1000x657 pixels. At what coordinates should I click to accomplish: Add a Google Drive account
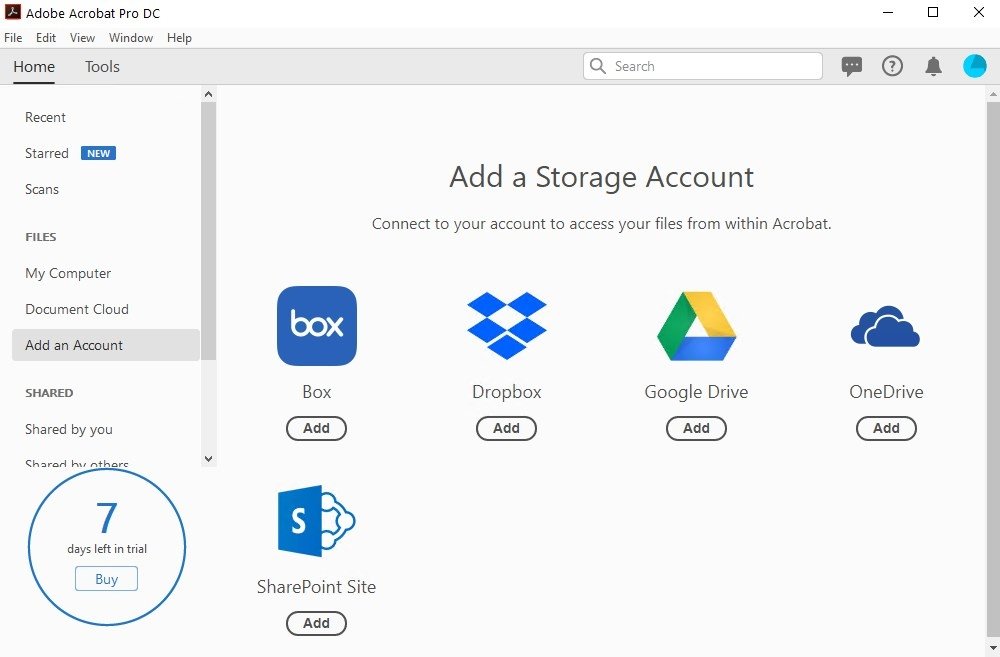(x=696, y=429)
